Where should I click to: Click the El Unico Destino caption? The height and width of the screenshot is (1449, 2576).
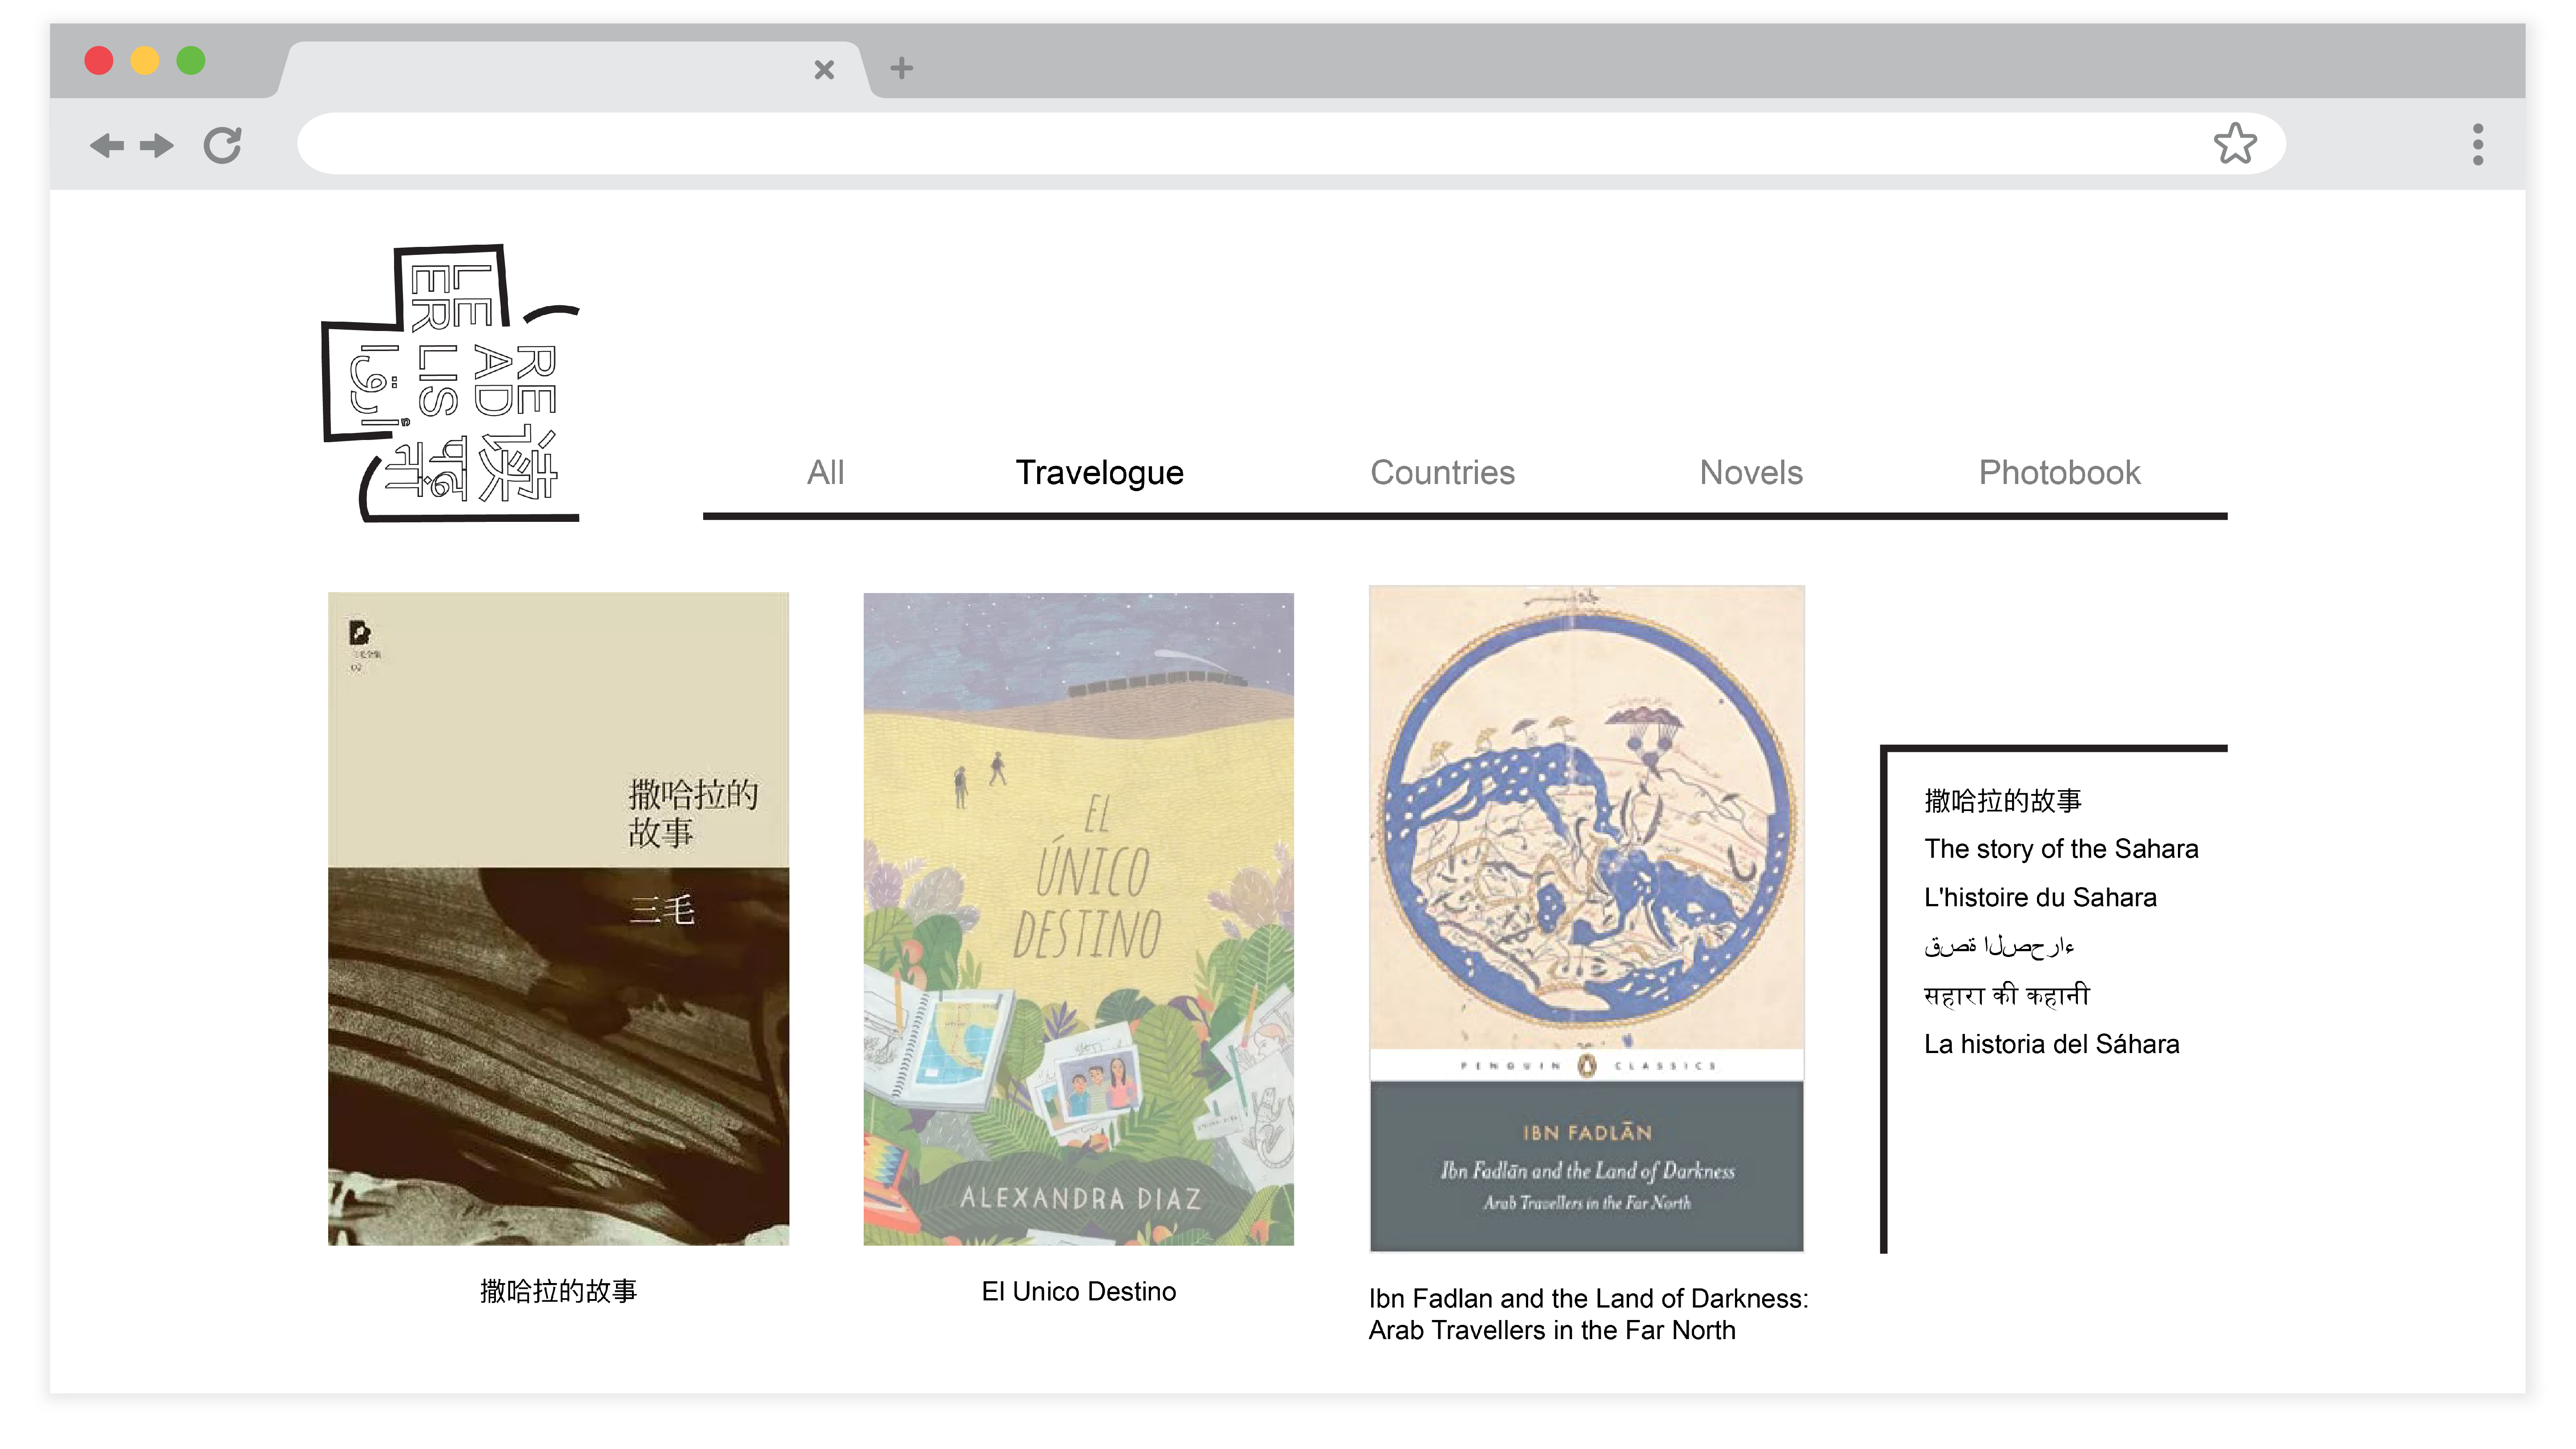1079,1291
